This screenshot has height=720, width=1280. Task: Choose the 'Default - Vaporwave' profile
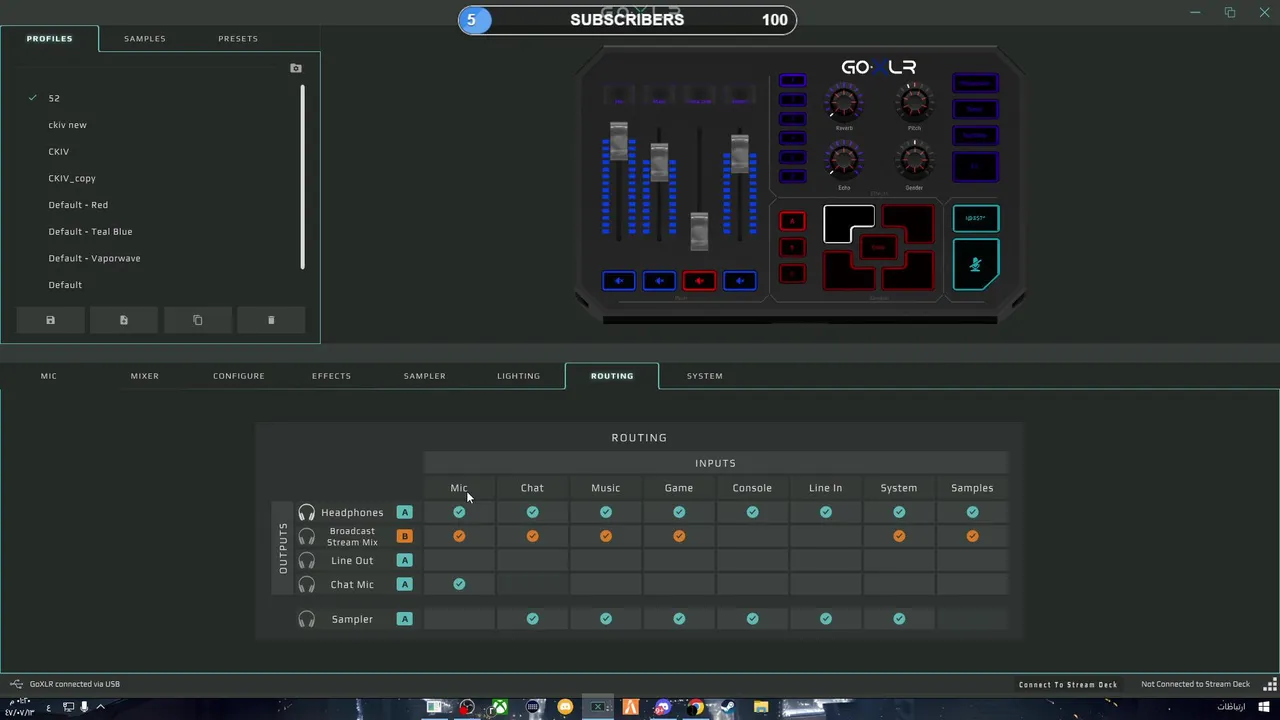(94, 258)
